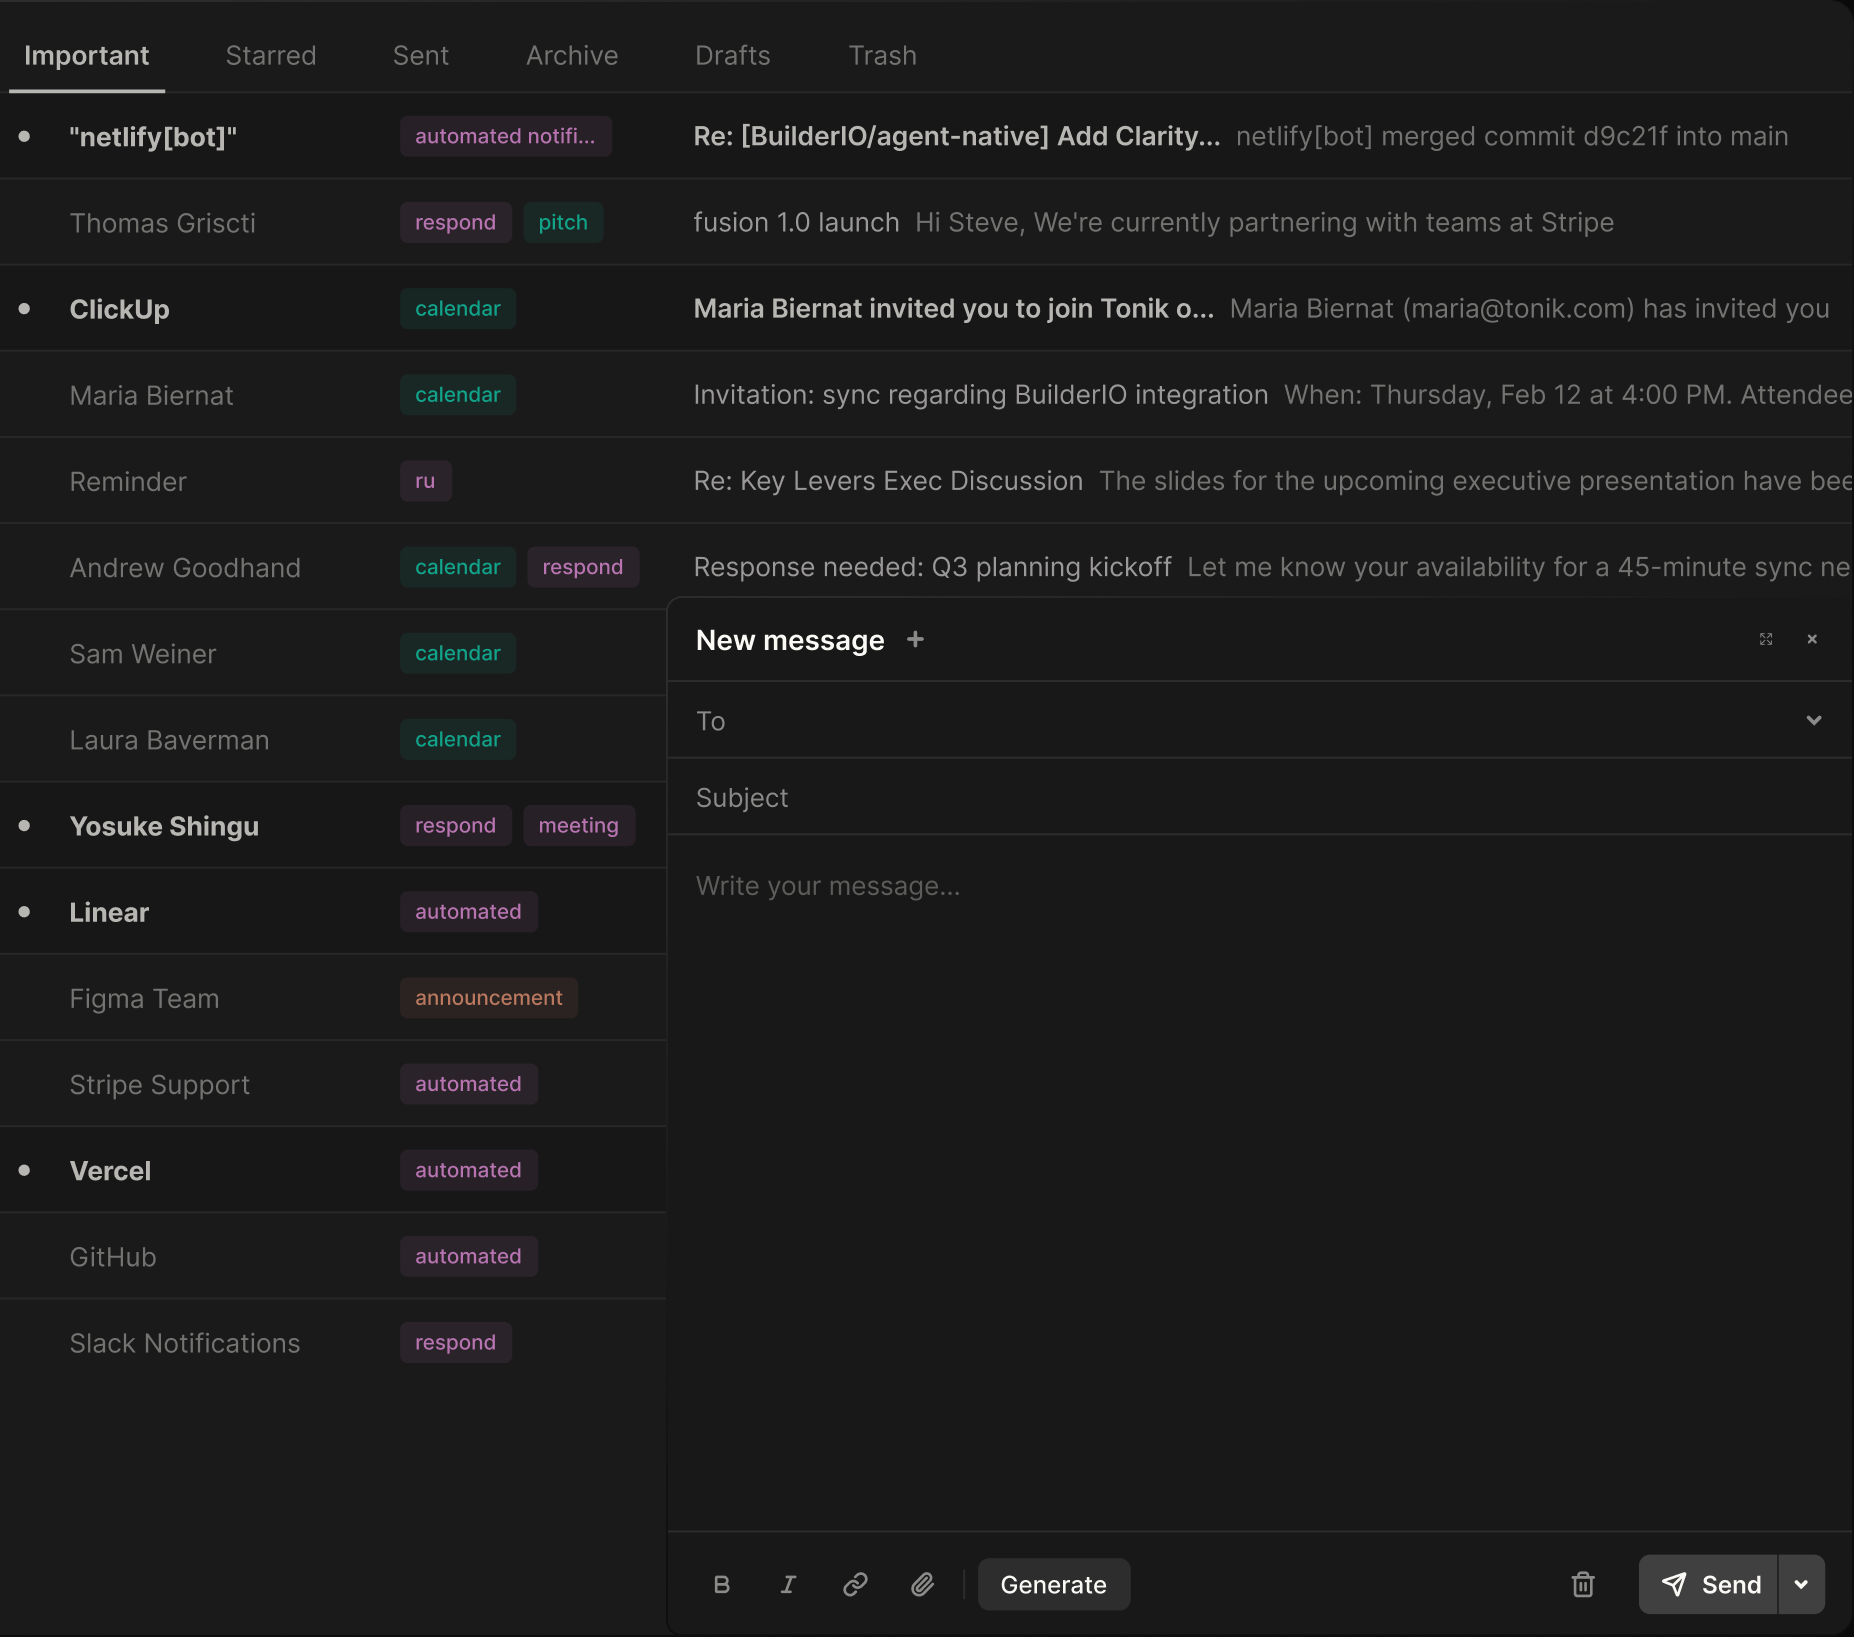
Task: Click the unread dot next to Vercel
Action: [24, 1170]
